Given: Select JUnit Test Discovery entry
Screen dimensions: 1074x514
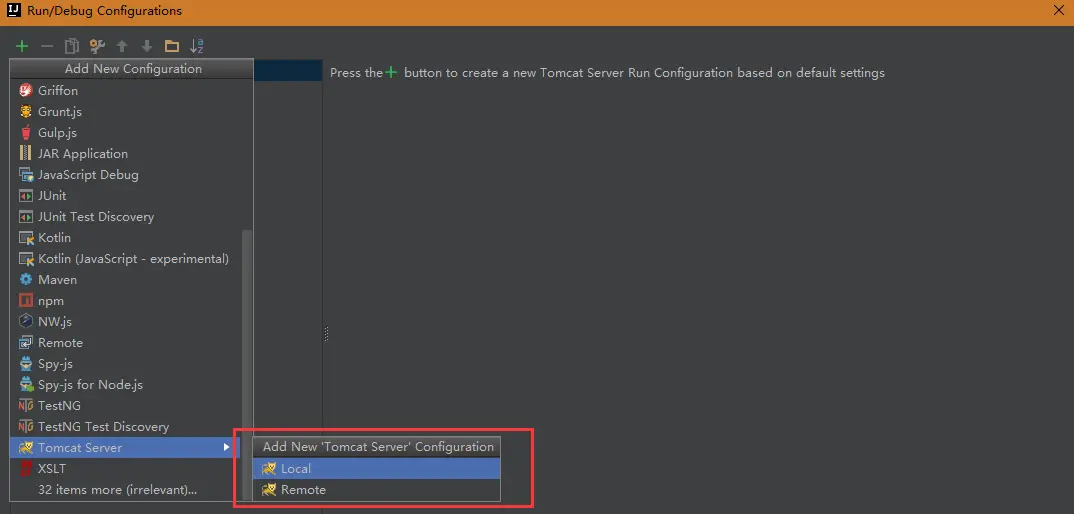Looking at the screenshot, I should 125,217.
